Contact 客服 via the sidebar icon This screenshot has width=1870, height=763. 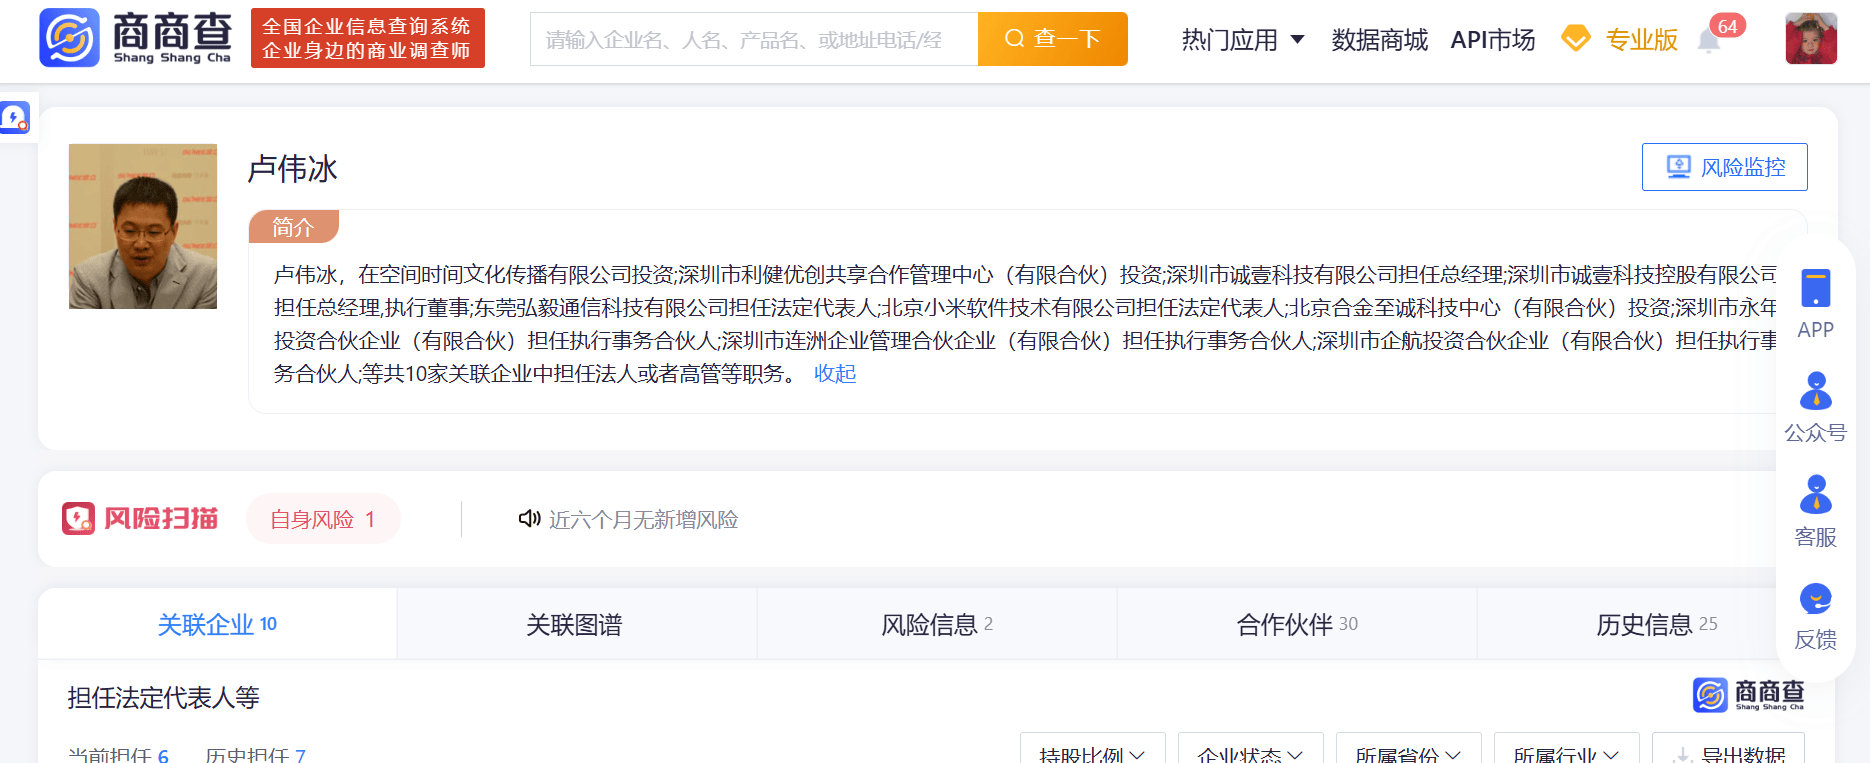[x=1815, y=495]
